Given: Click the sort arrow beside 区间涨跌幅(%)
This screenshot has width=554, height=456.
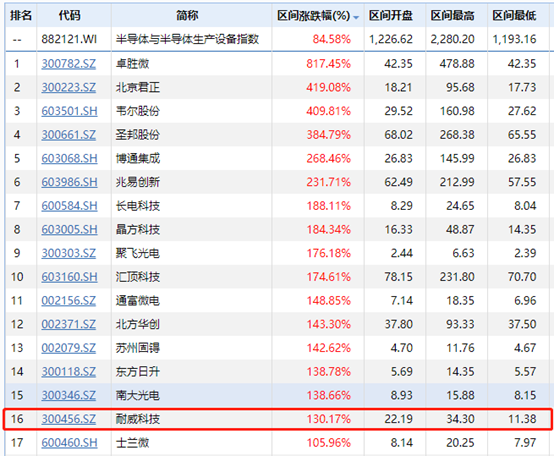Looking at the screenshot, I should click(356, 17).
